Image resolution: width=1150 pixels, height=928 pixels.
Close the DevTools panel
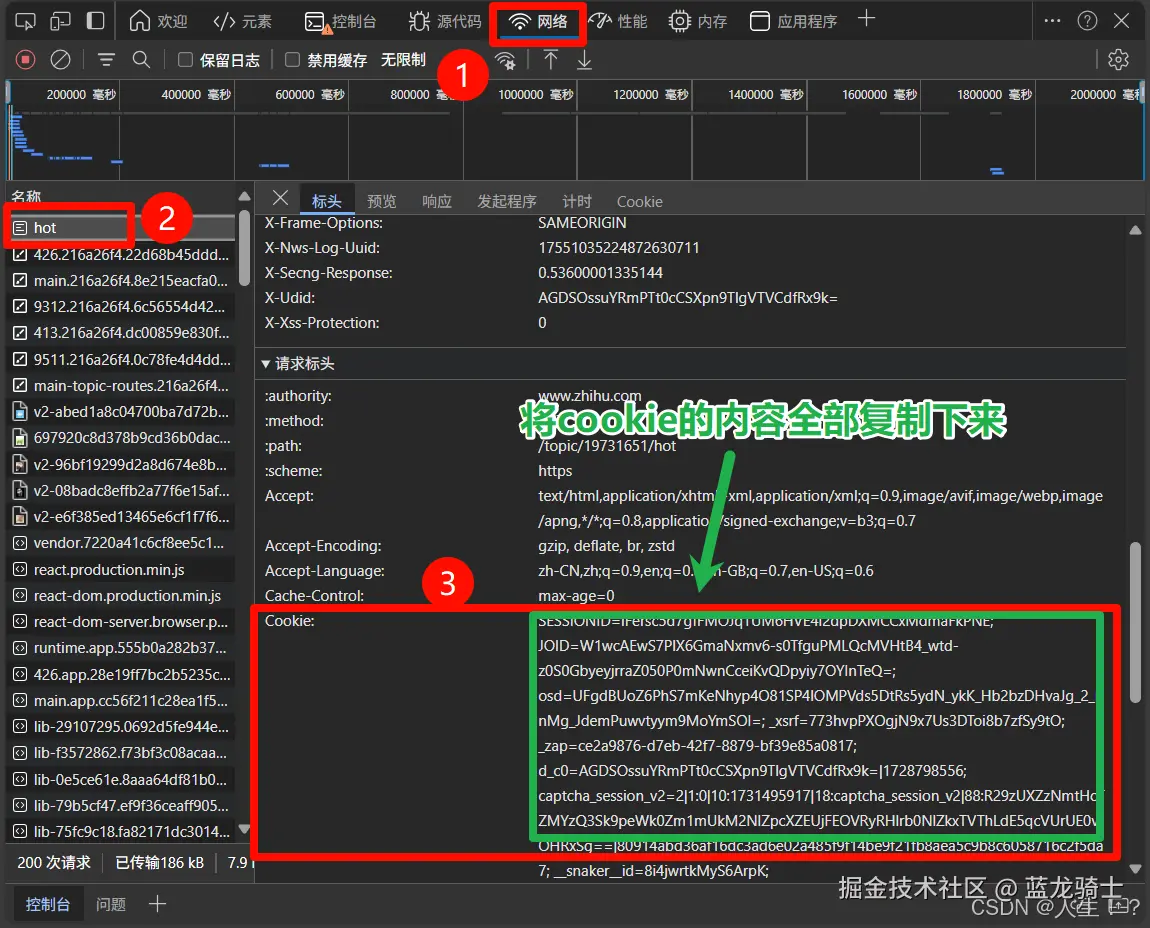[1121, 21]
